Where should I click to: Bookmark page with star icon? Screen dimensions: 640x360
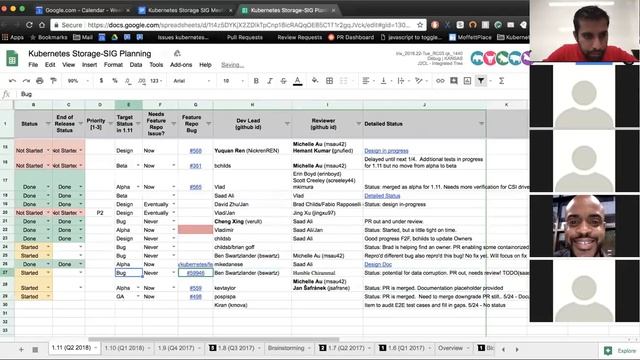pyautogui.click(x=420, y=25)
